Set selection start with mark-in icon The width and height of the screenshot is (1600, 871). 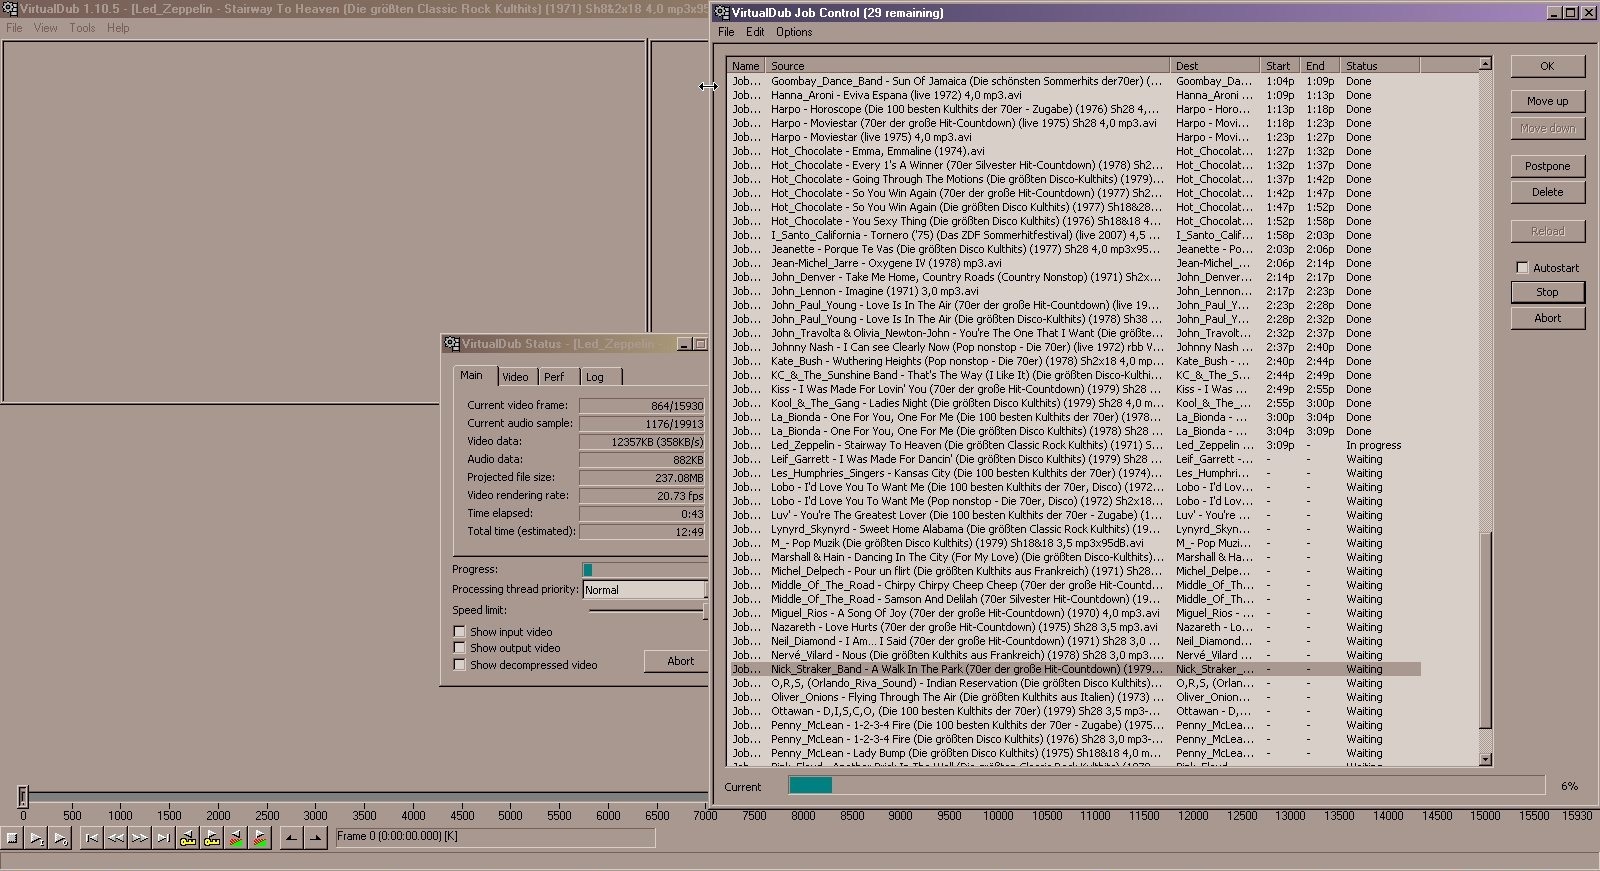point(291,838)
